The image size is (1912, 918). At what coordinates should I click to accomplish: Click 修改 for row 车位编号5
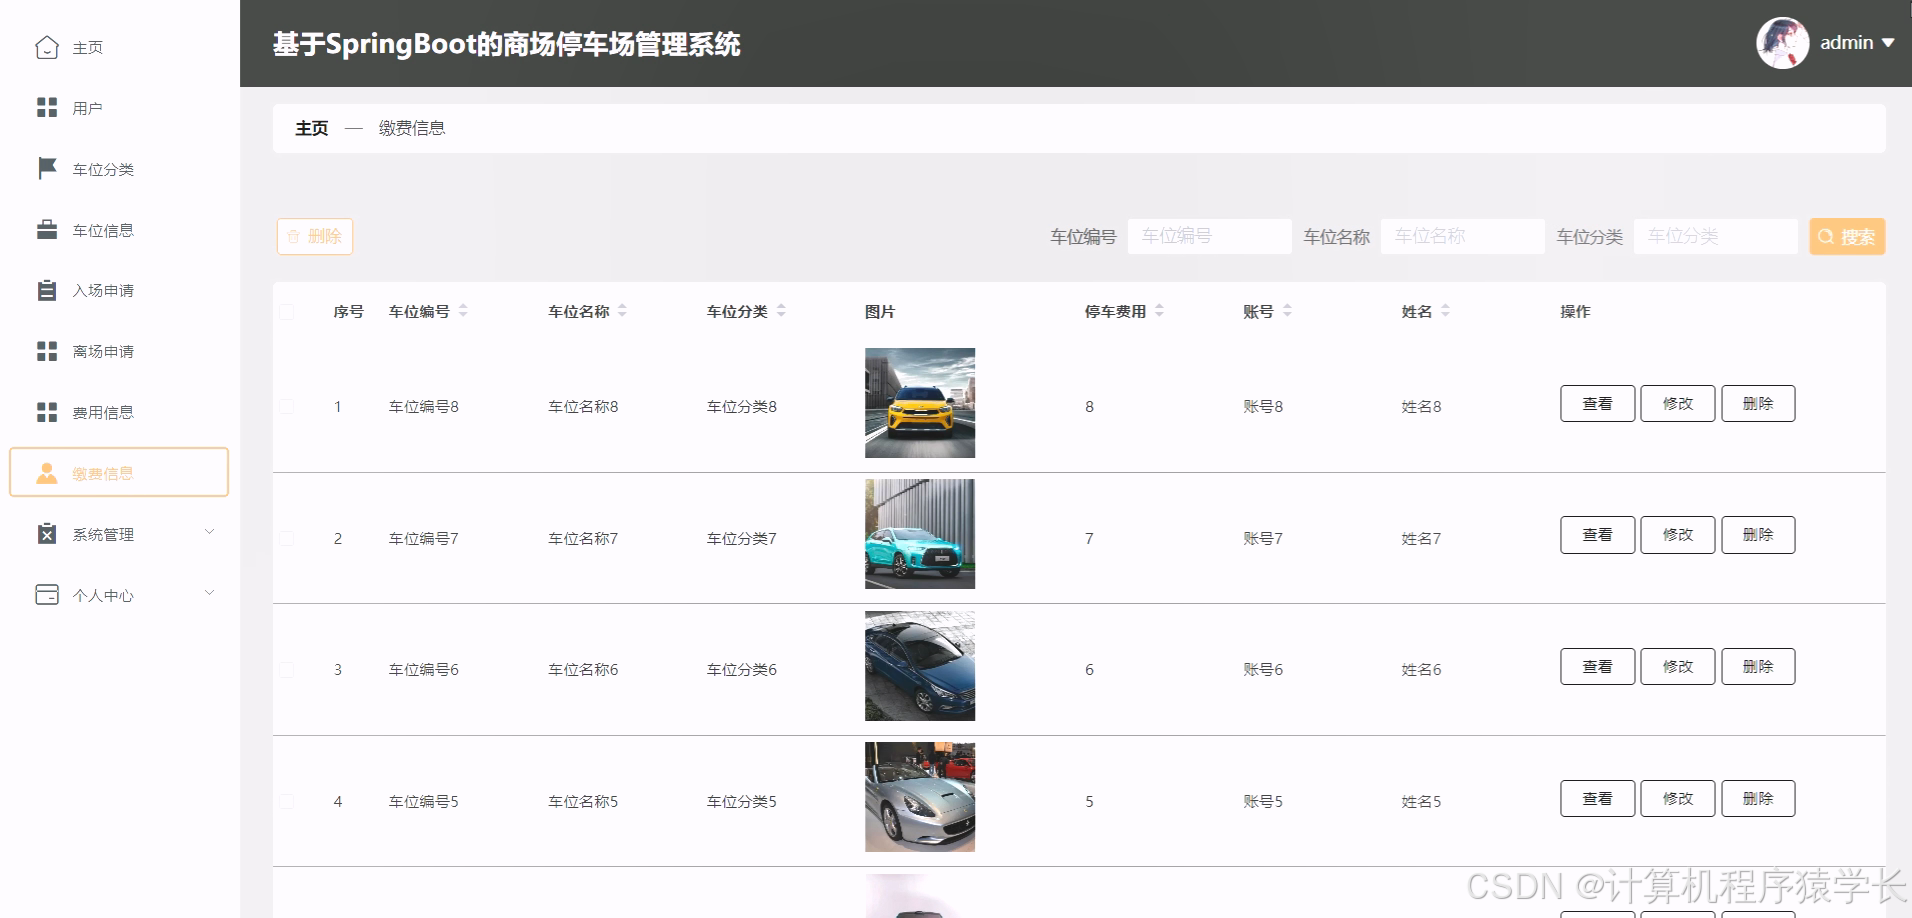[1677, 798]
